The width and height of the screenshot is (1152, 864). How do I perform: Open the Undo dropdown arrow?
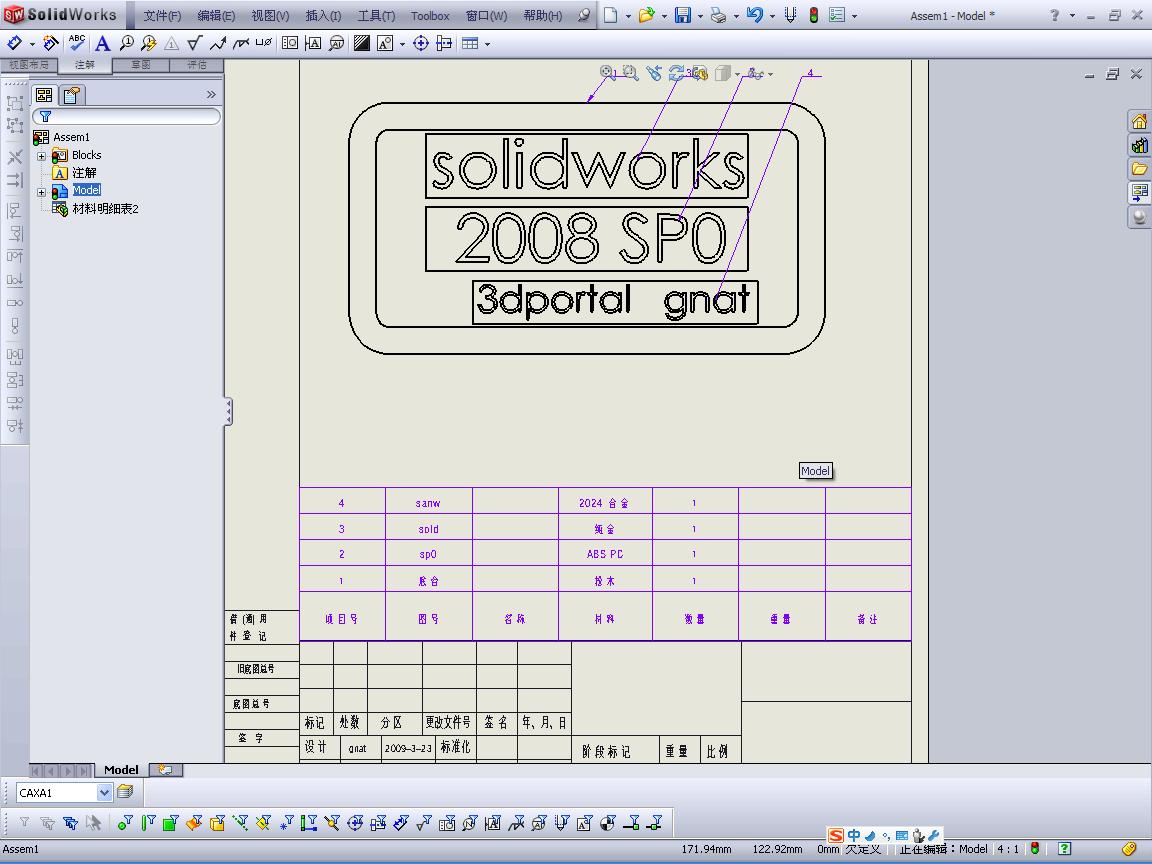772,15
